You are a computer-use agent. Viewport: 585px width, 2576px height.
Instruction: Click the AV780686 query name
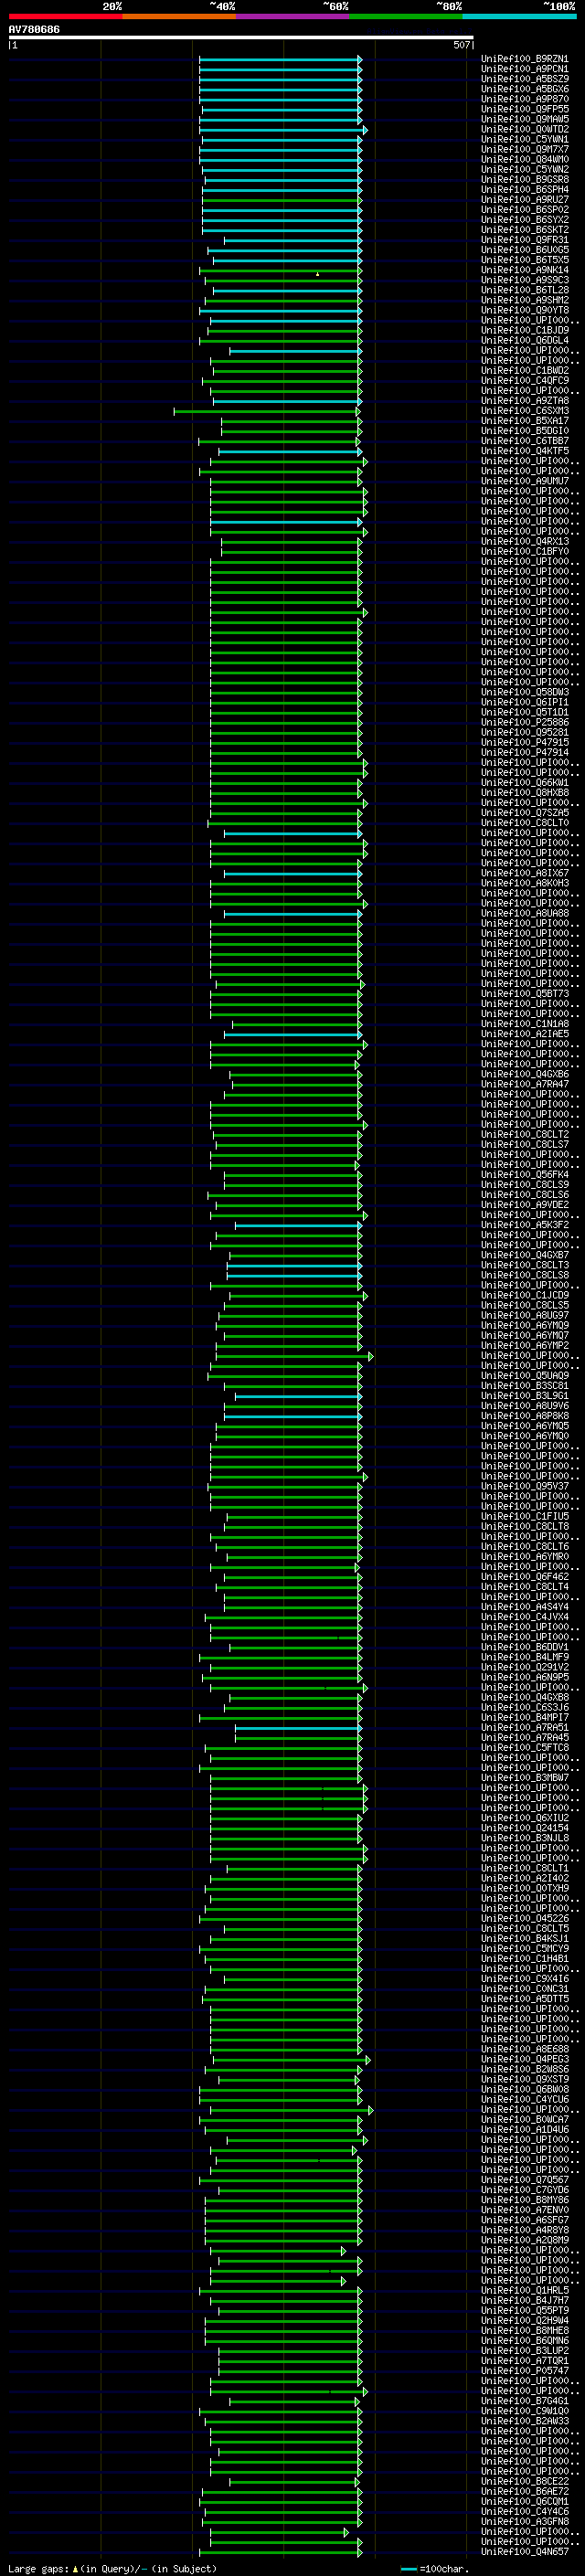pyautogui.click(x=34, y=30)
